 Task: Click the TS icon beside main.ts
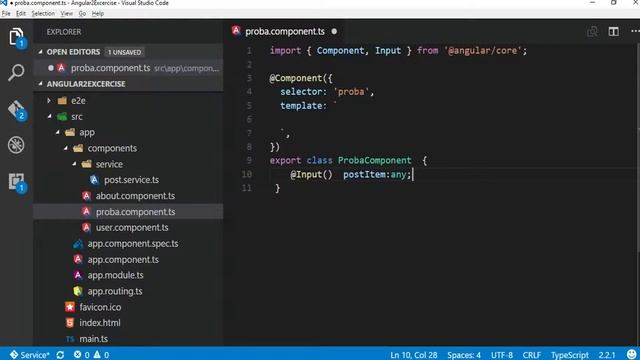click(70, 339)
